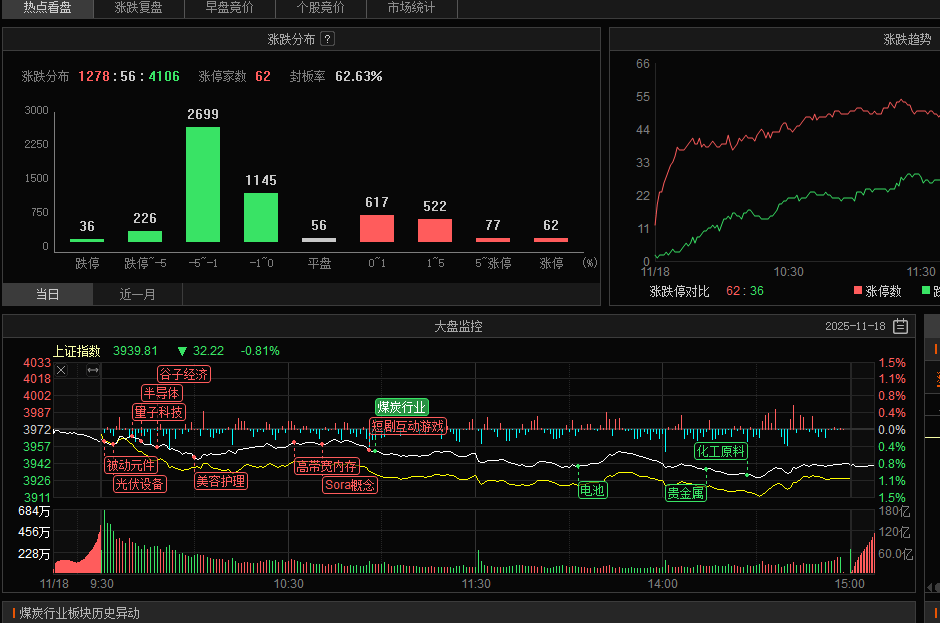
Task: Select the 半导体 sector marker
Action: point(161,393)
